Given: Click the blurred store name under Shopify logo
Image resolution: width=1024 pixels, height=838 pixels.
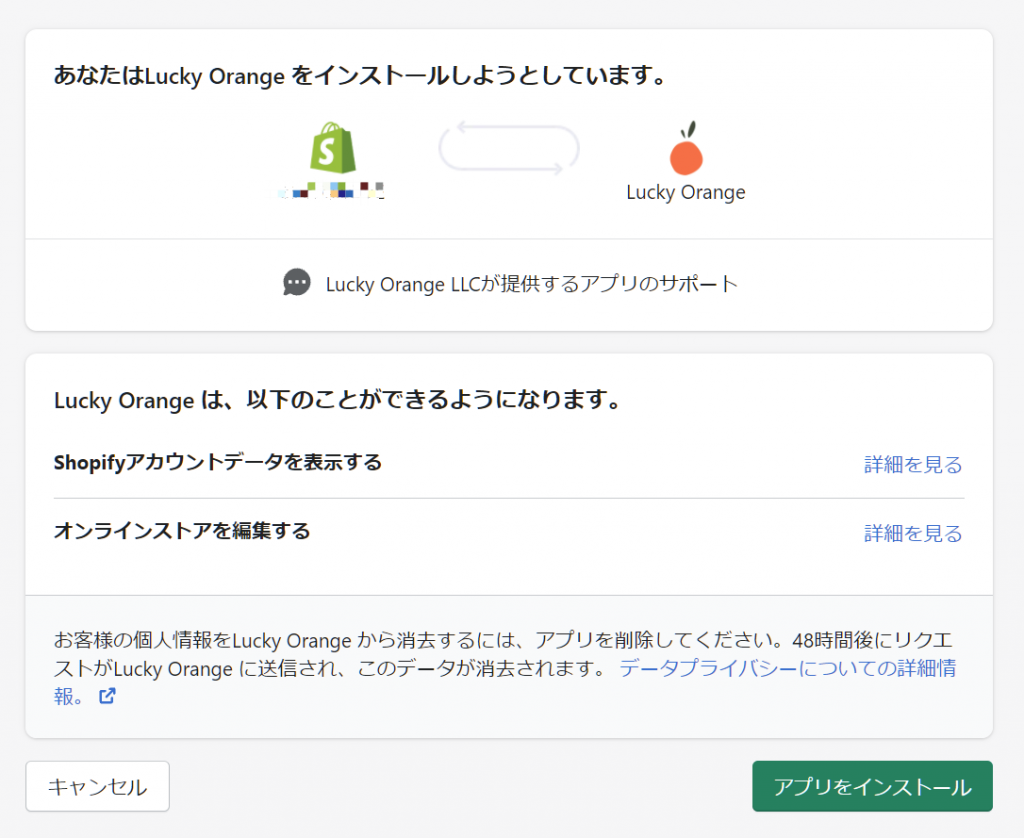Looking at the screenshot, I should tap(331, 190).
